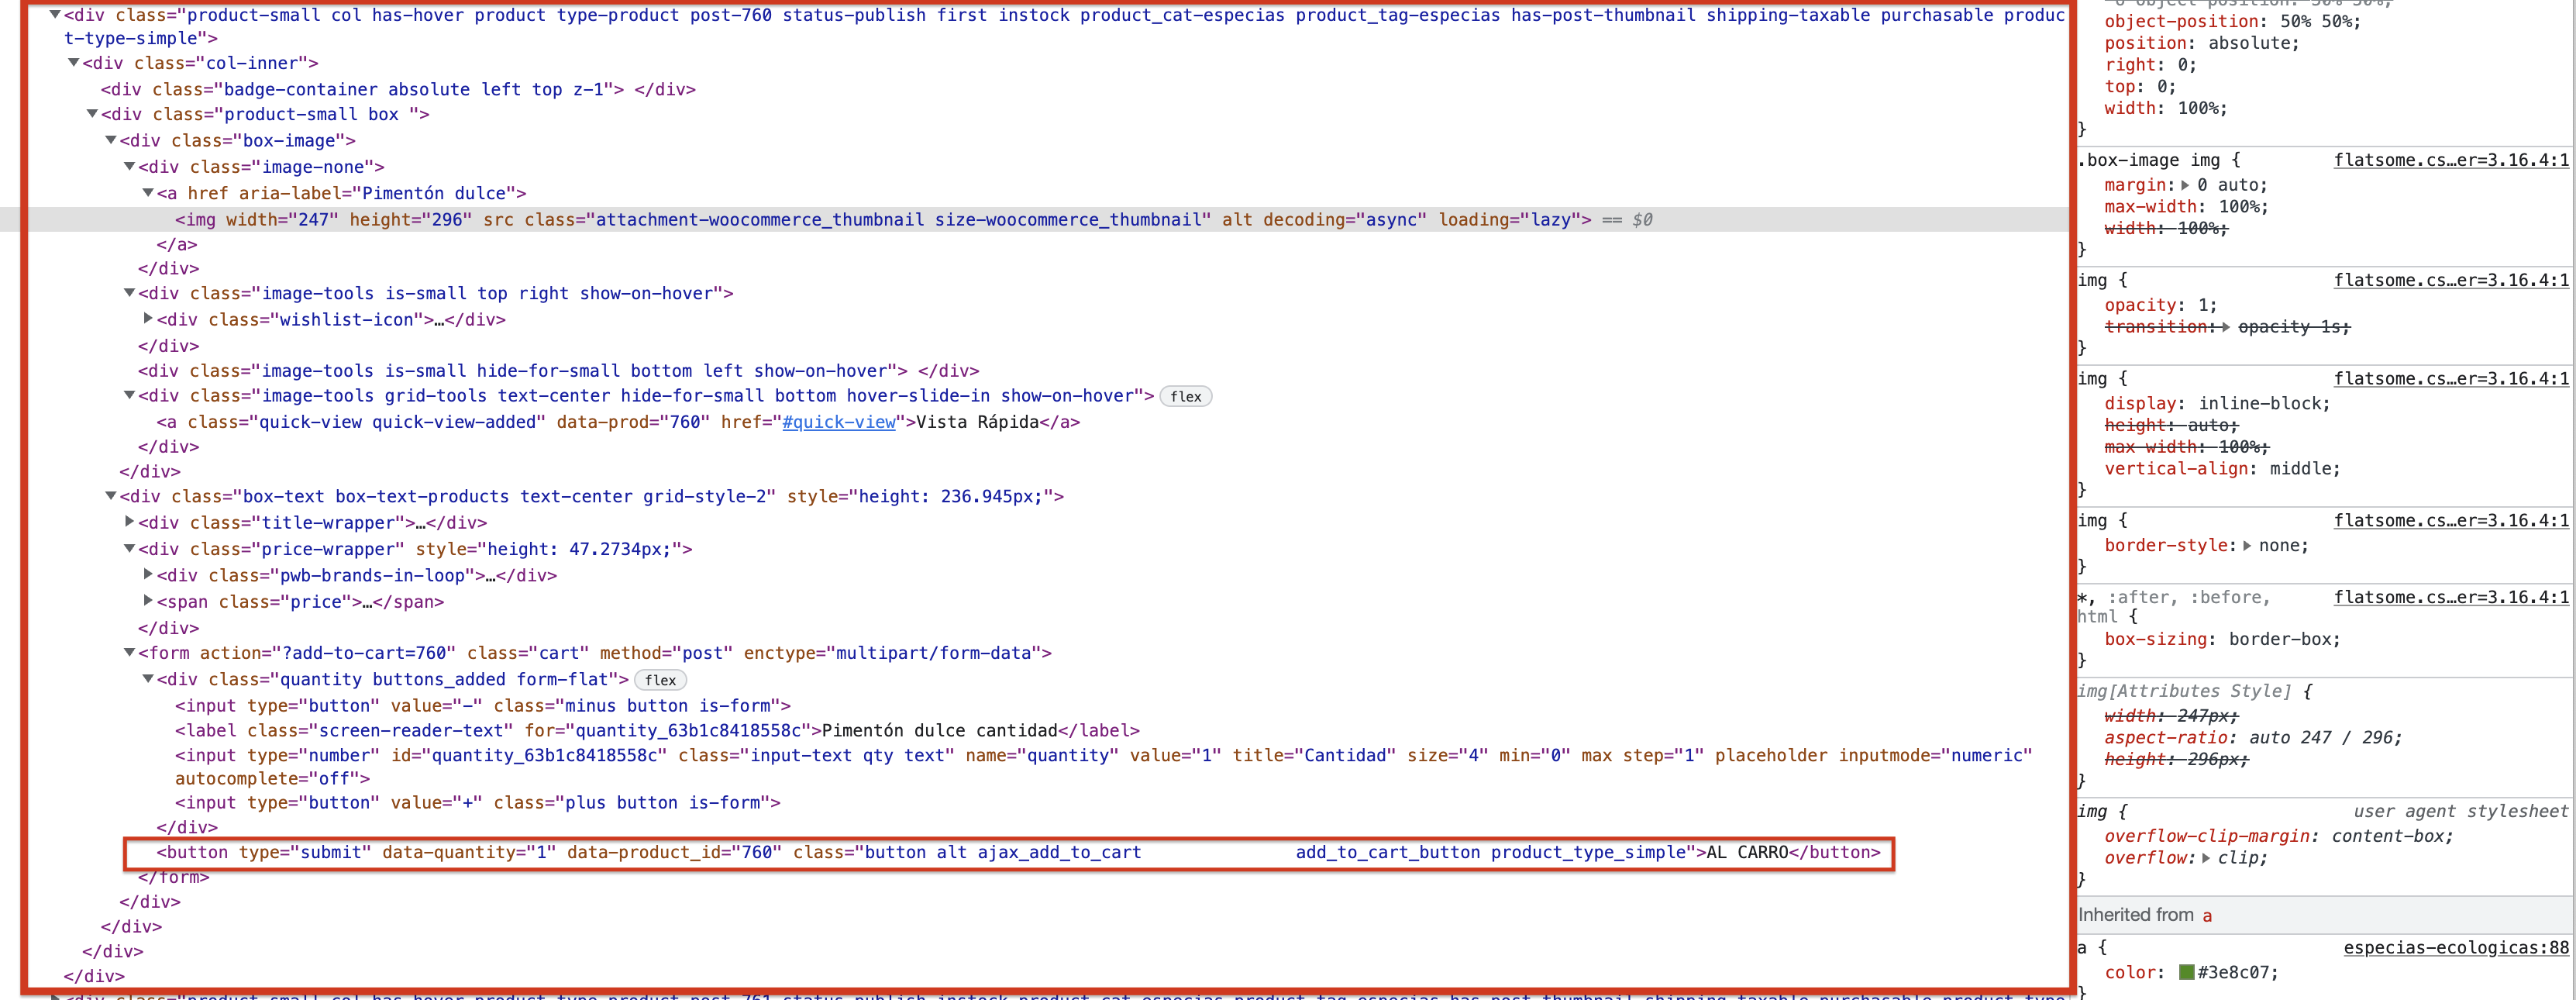Click the flex badge on quantity div

click(660, 680)
